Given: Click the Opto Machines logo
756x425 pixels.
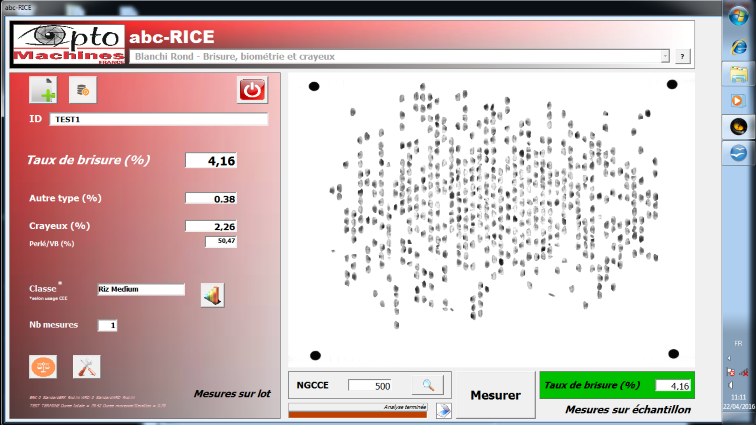Looking at the screenshot, I should [68, 44].
